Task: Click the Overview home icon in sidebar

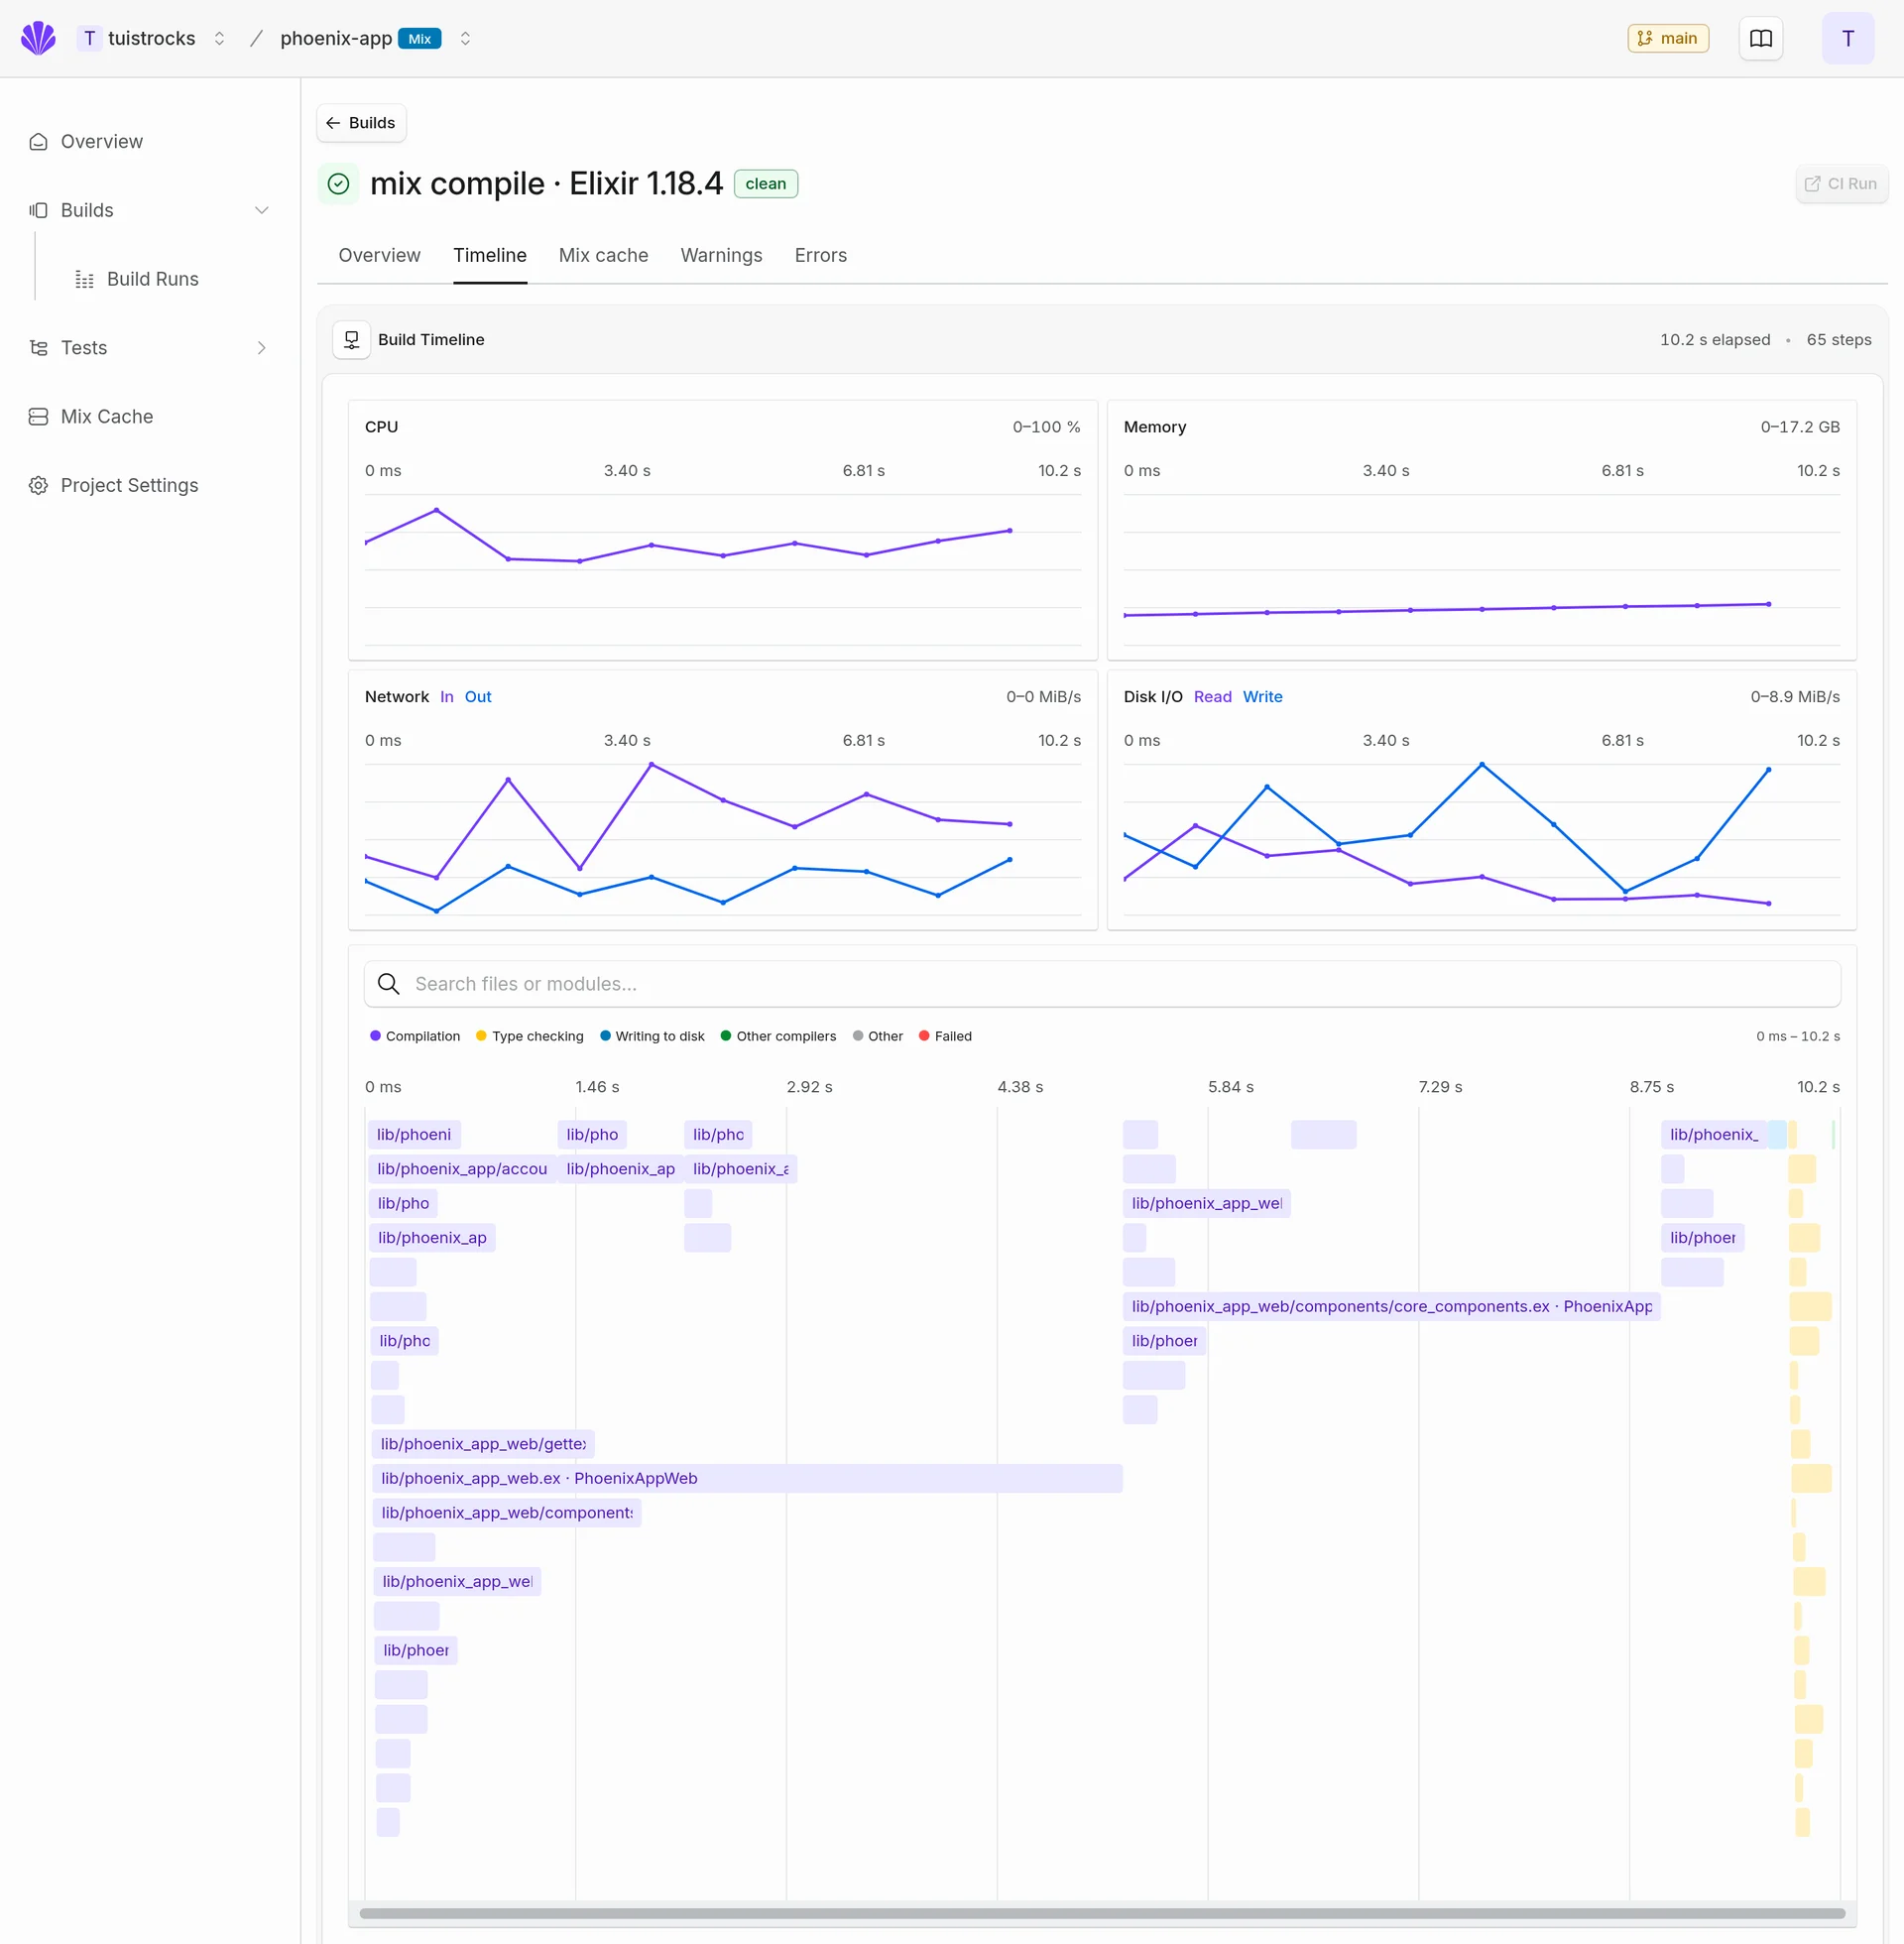Action: pyautogui.click(x=38, y=142)
